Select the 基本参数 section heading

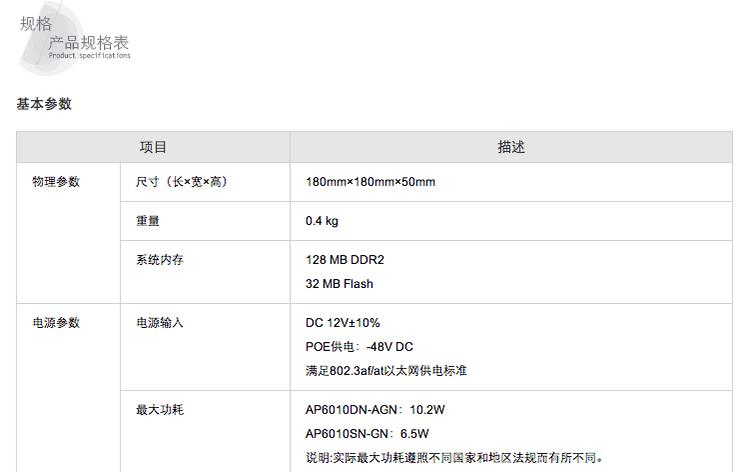(44, 104)
